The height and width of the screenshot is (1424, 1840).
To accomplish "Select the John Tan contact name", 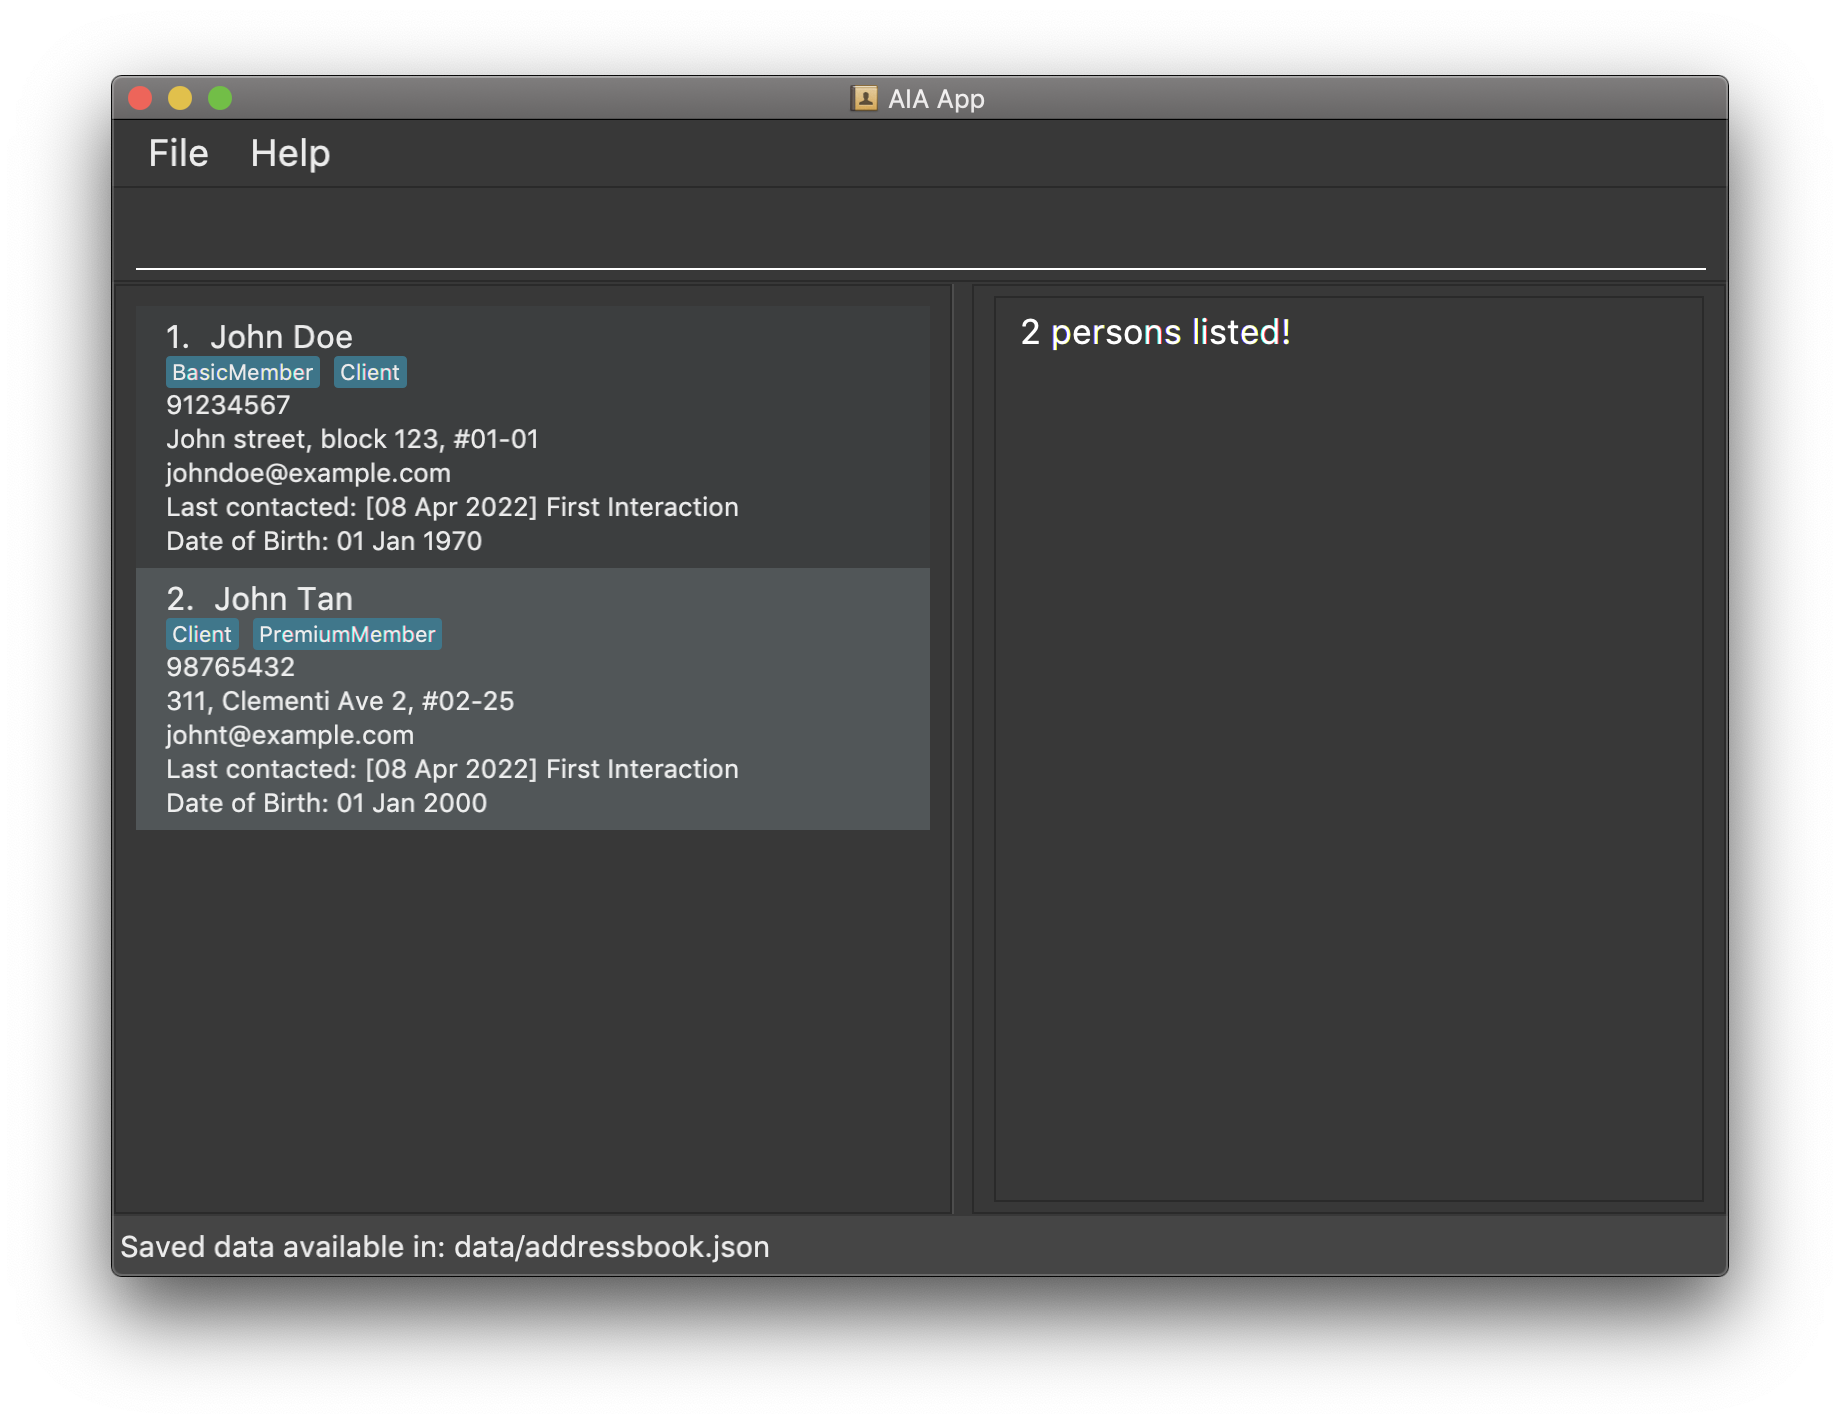I will point(283,599).
